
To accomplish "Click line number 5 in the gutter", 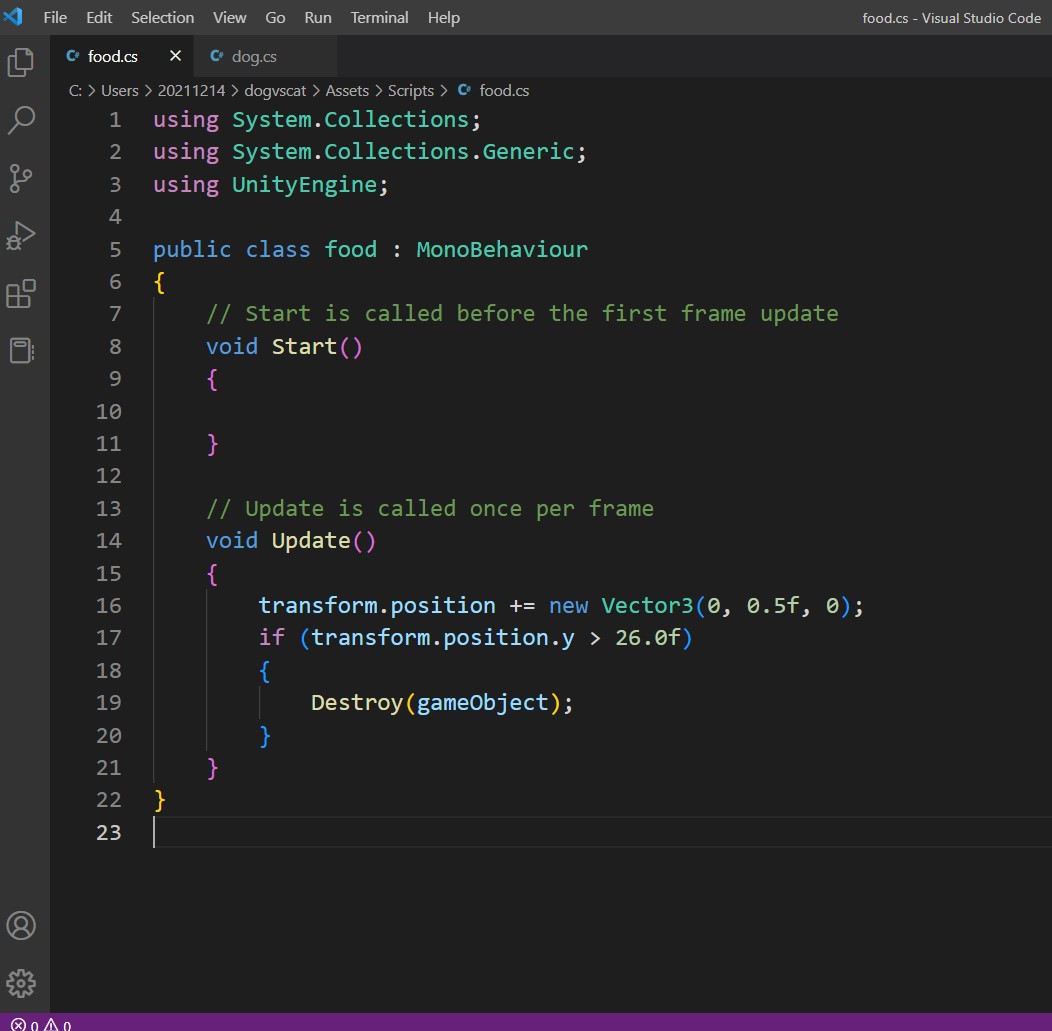I will (115, 250).
